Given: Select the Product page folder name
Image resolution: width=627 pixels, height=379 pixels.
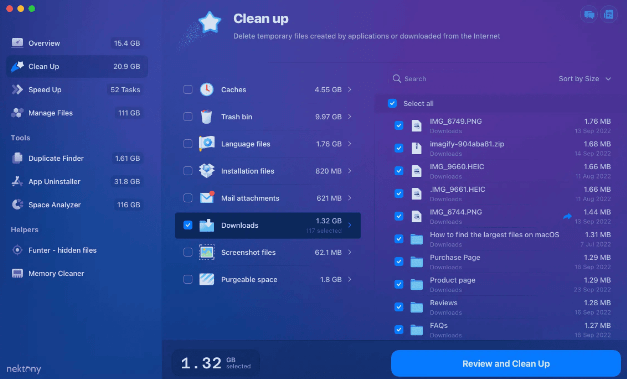Looking at the screenshot, I should (x=452, y=280).
